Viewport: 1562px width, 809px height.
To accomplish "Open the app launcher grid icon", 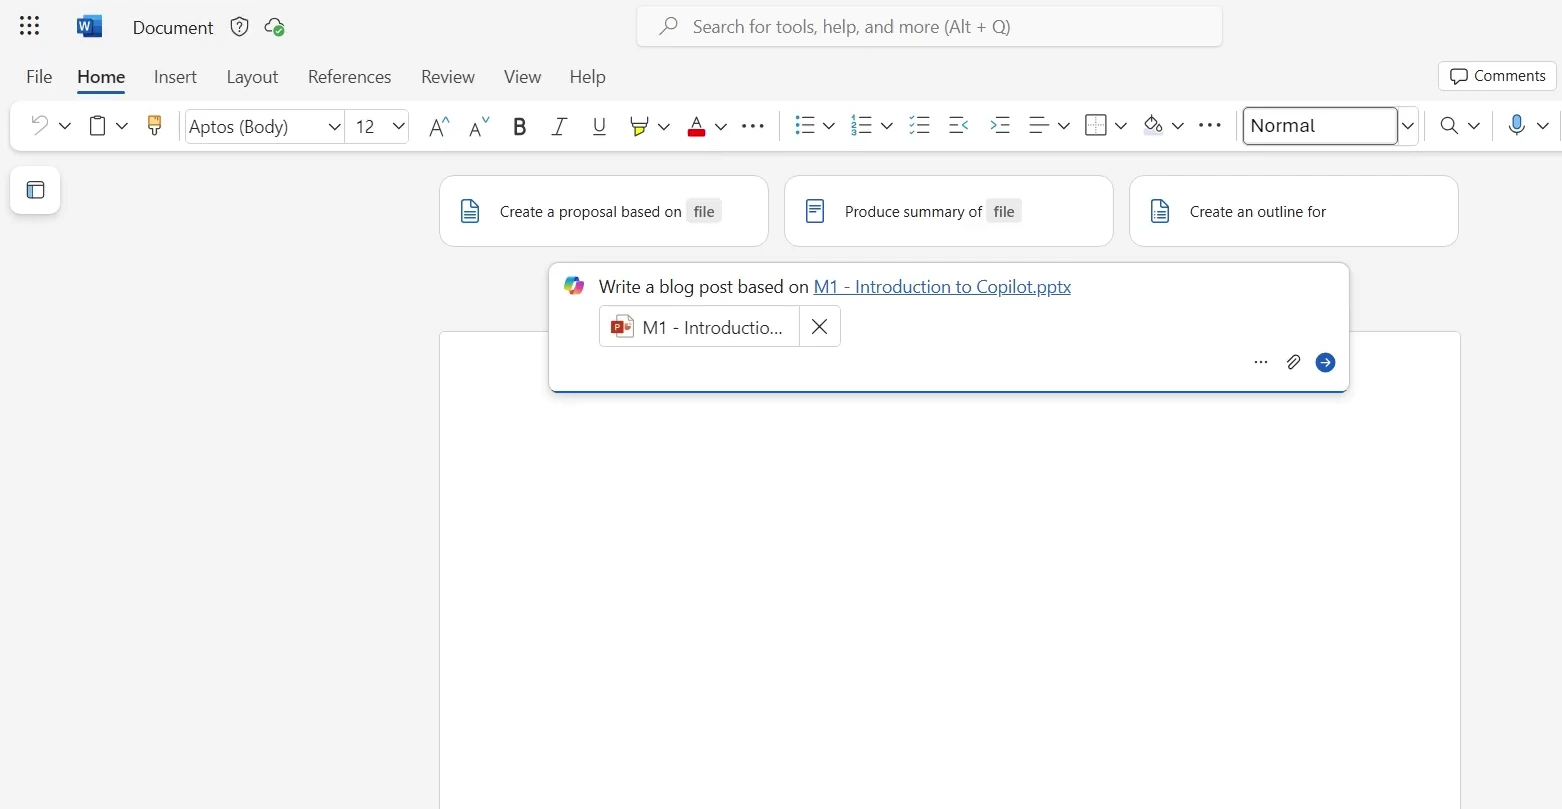I will point(30,27).
